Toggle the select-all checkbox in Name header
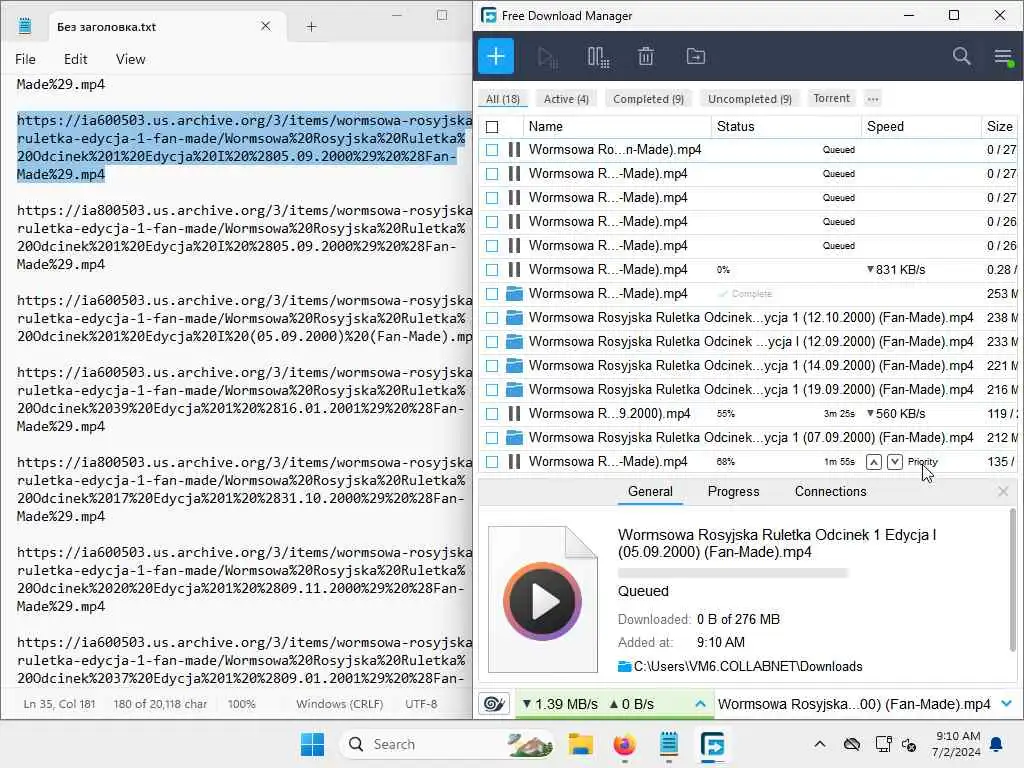The height and width of the screenshot is (768, 1024). [x=492, y=127]
